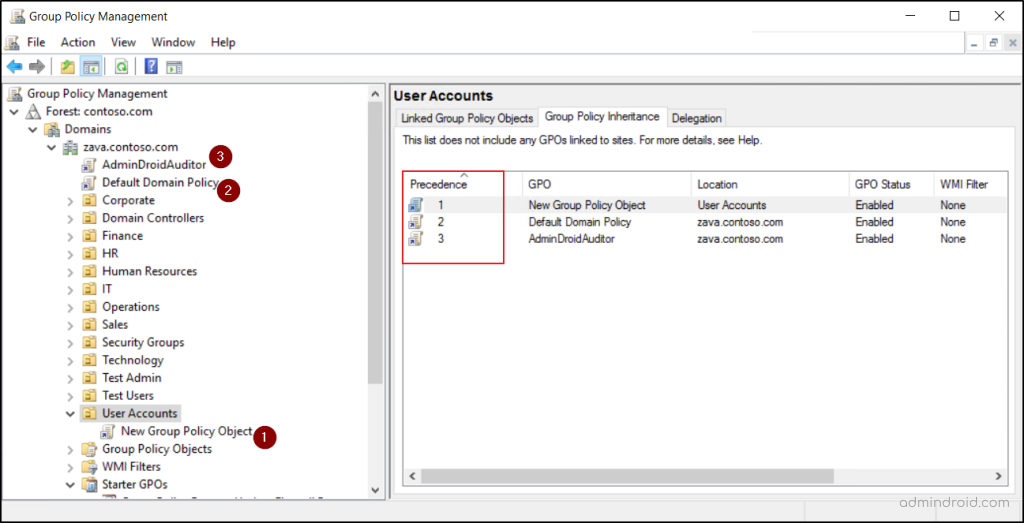Click the tree pane scroll down arrow
This screenshot has width=1024, height=523.
point(375,490)
